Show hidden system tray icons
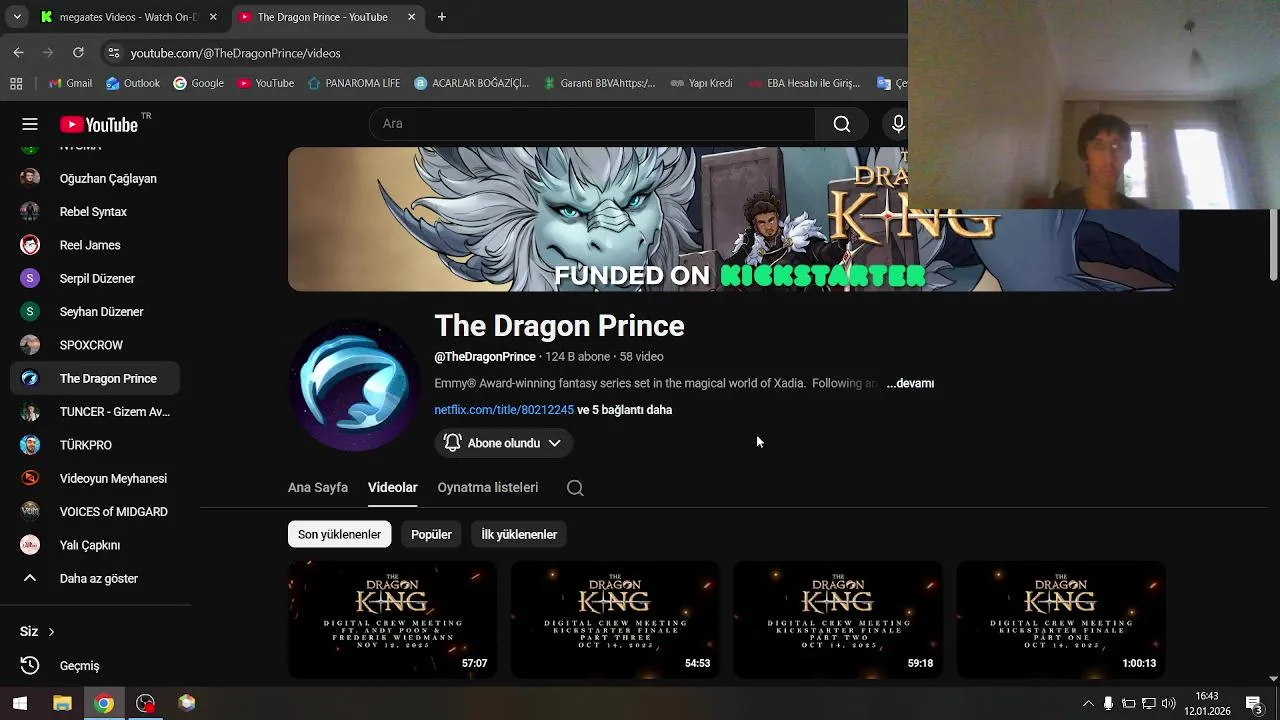The width and height of the screenshot is (1280, 720). pos(1088,704)
